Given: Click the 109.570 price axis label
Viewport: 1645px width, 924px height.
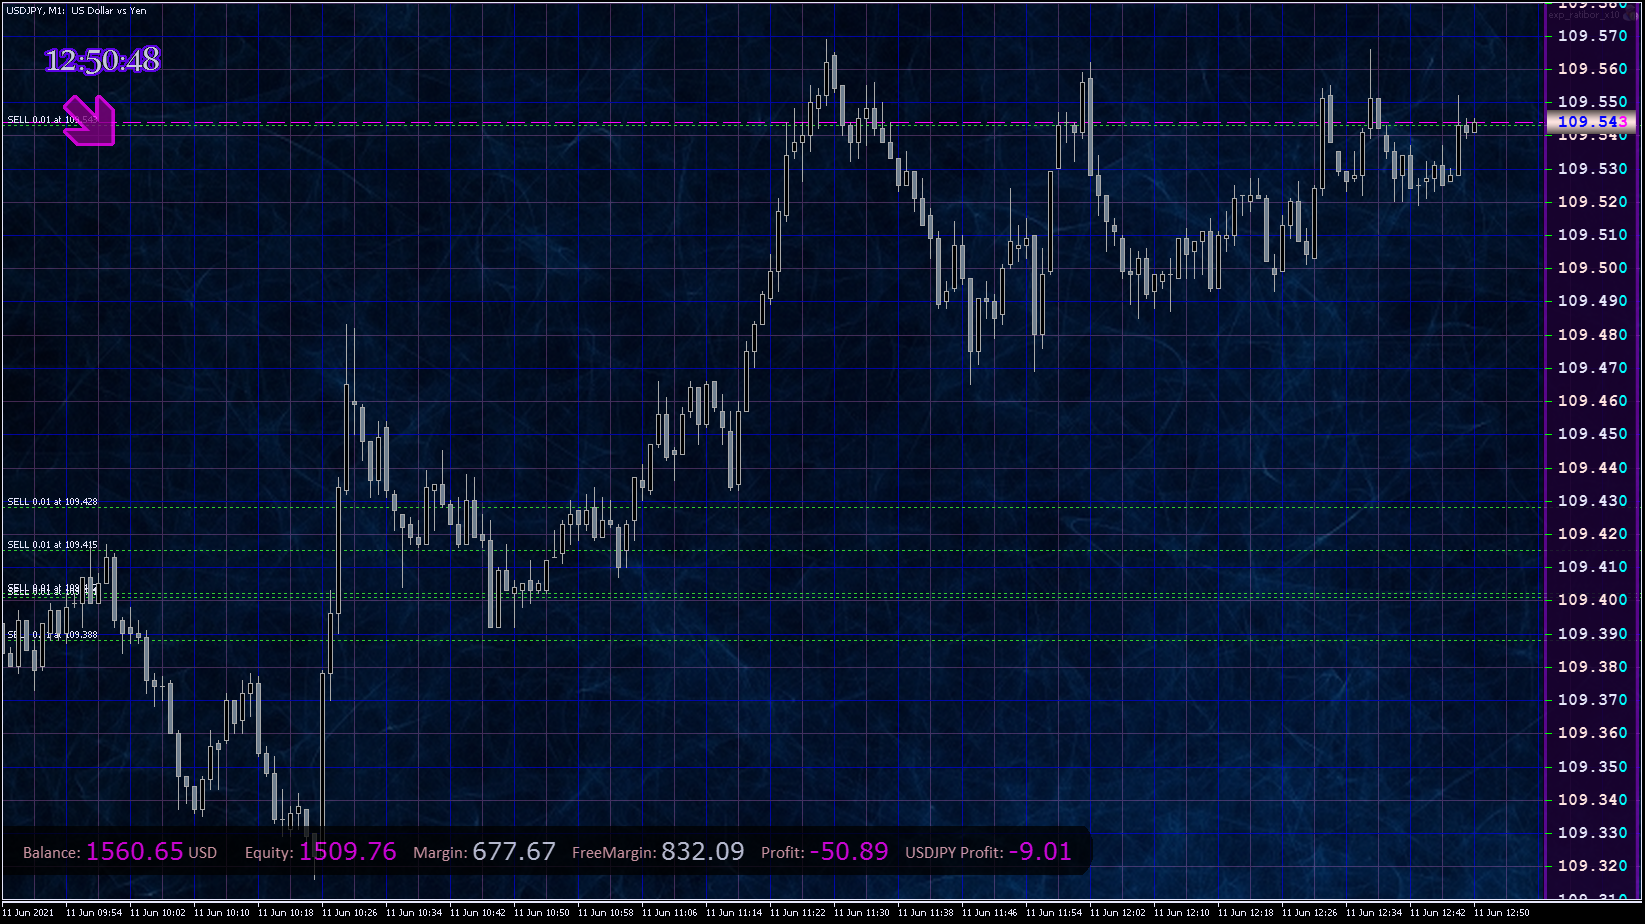Looking at the screenshot, I should [x=1593, y=36].
